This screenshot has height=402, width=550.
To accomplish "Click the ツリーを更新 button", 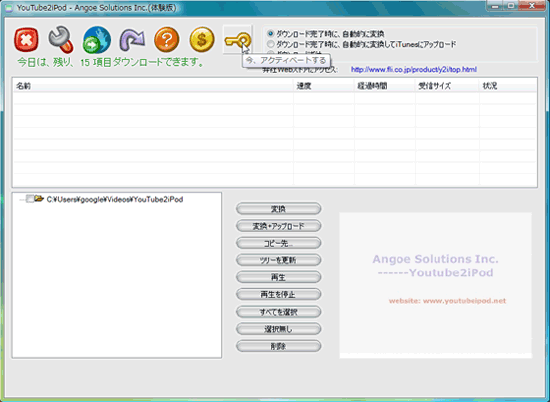I will pyautogui.click(x=279, y=260).
